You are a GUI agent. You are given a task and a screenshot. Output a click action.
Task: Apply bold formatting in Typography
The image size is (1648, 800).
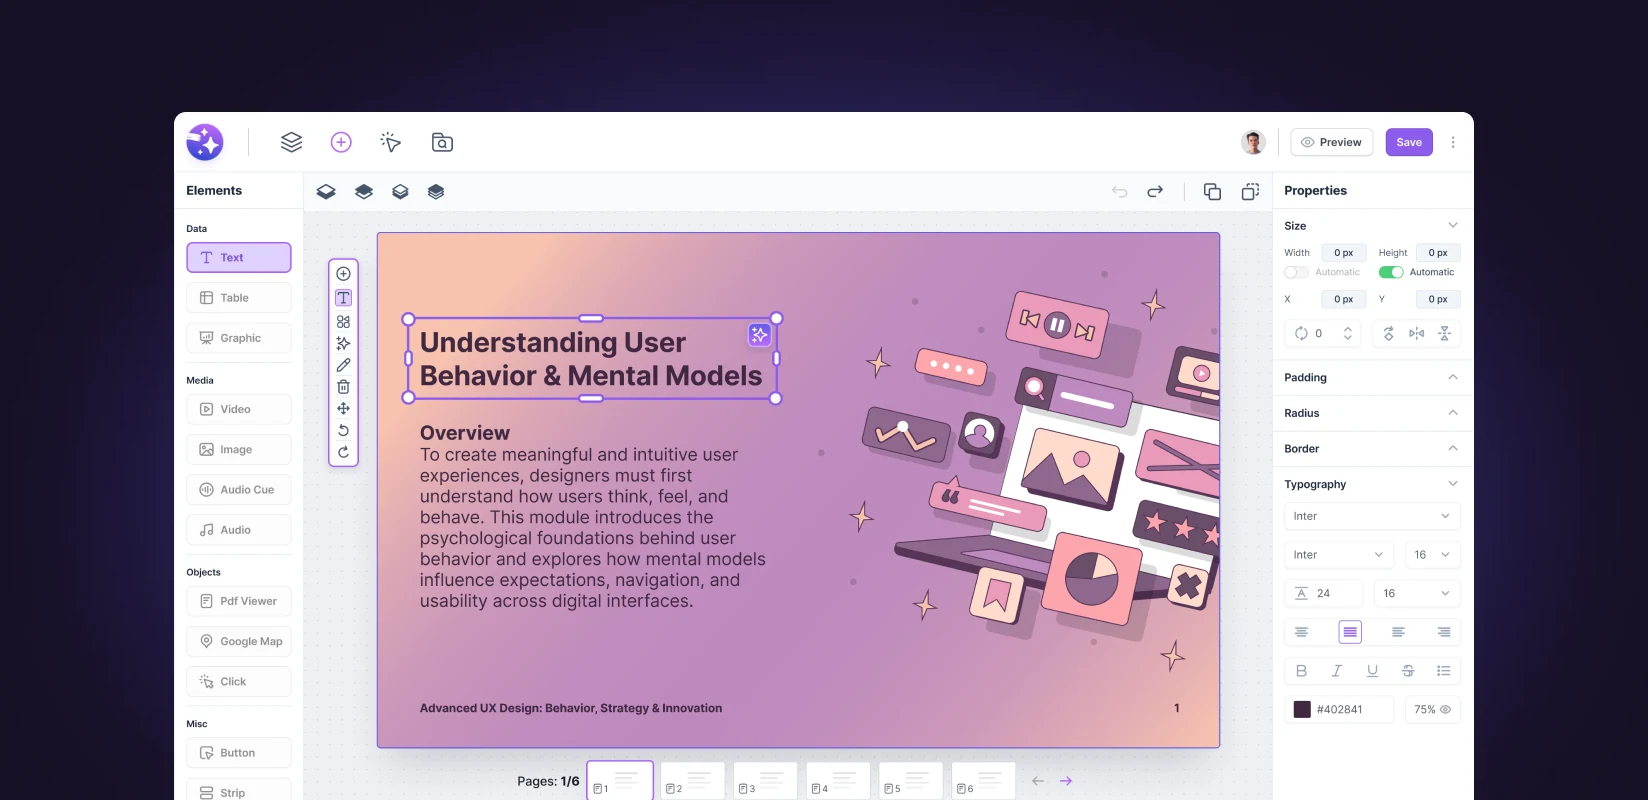(x=1301, y=671)
